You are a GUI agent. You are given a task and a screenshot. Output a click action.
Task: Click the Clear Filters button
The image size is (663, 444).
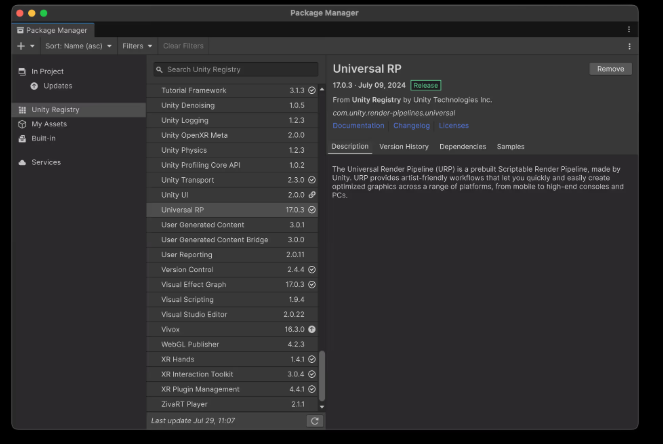pos(183,46)
